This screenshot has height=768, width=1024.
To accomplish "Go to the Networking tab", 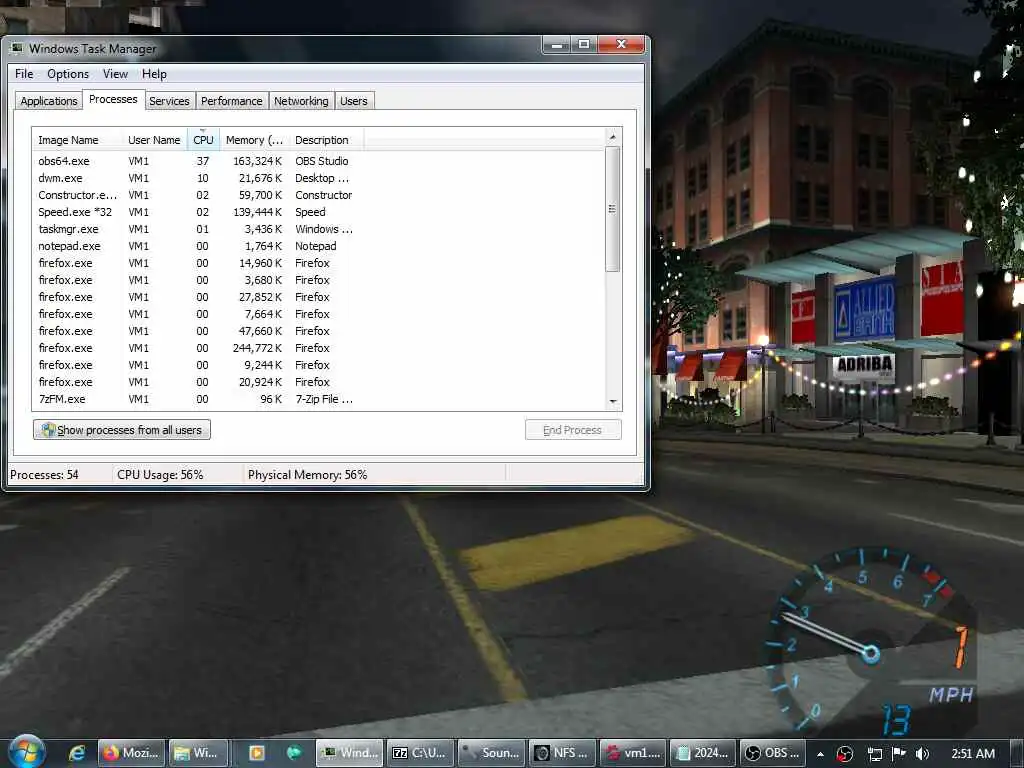I will point(301,101).
